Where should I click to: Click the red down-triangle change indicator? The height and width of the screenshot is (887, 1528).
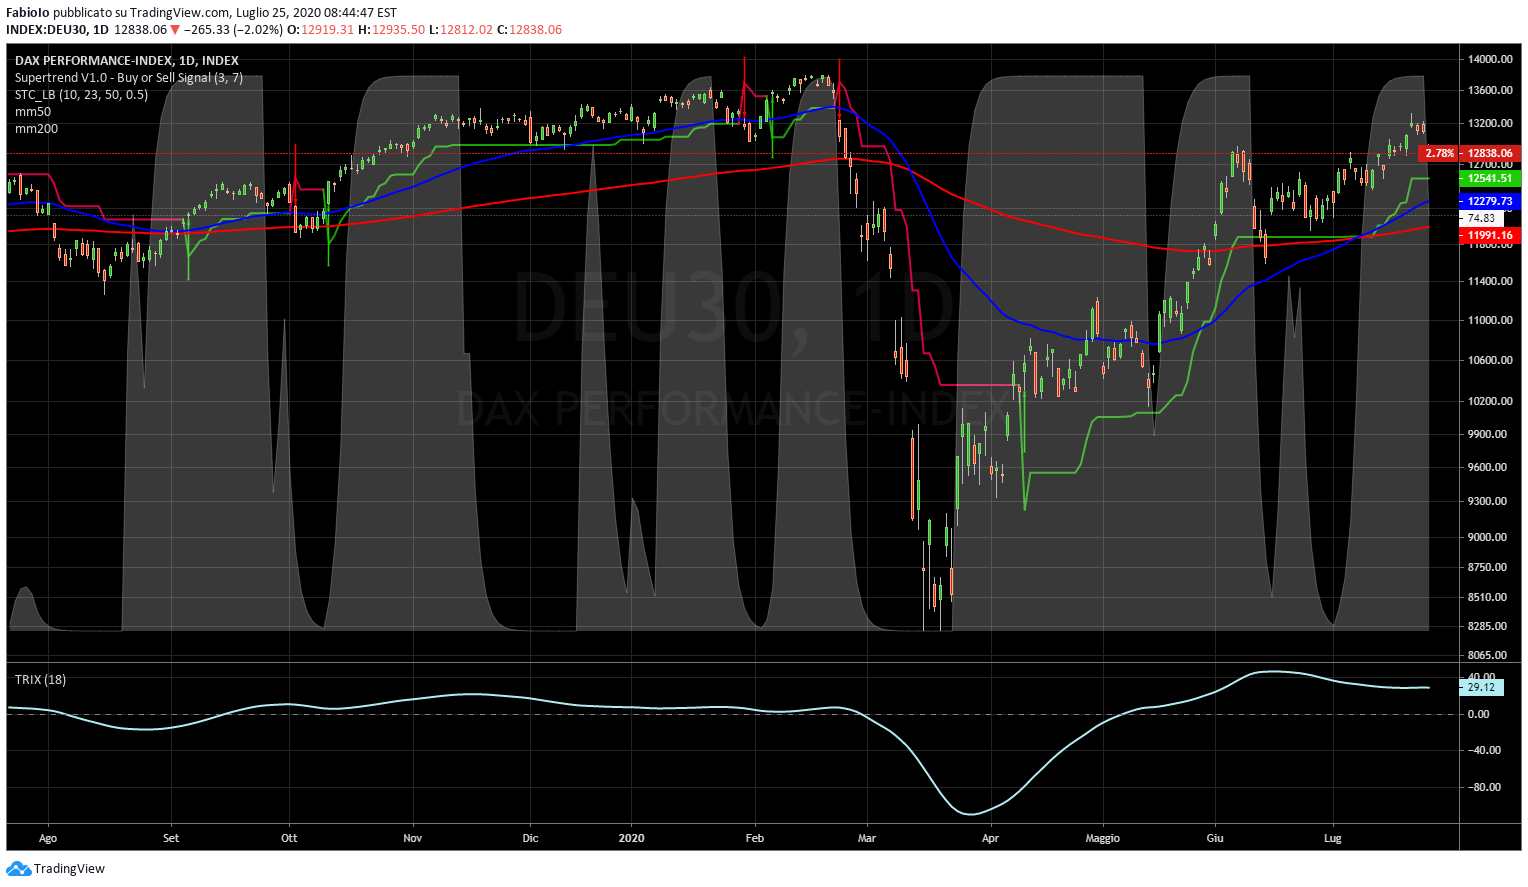175,30
